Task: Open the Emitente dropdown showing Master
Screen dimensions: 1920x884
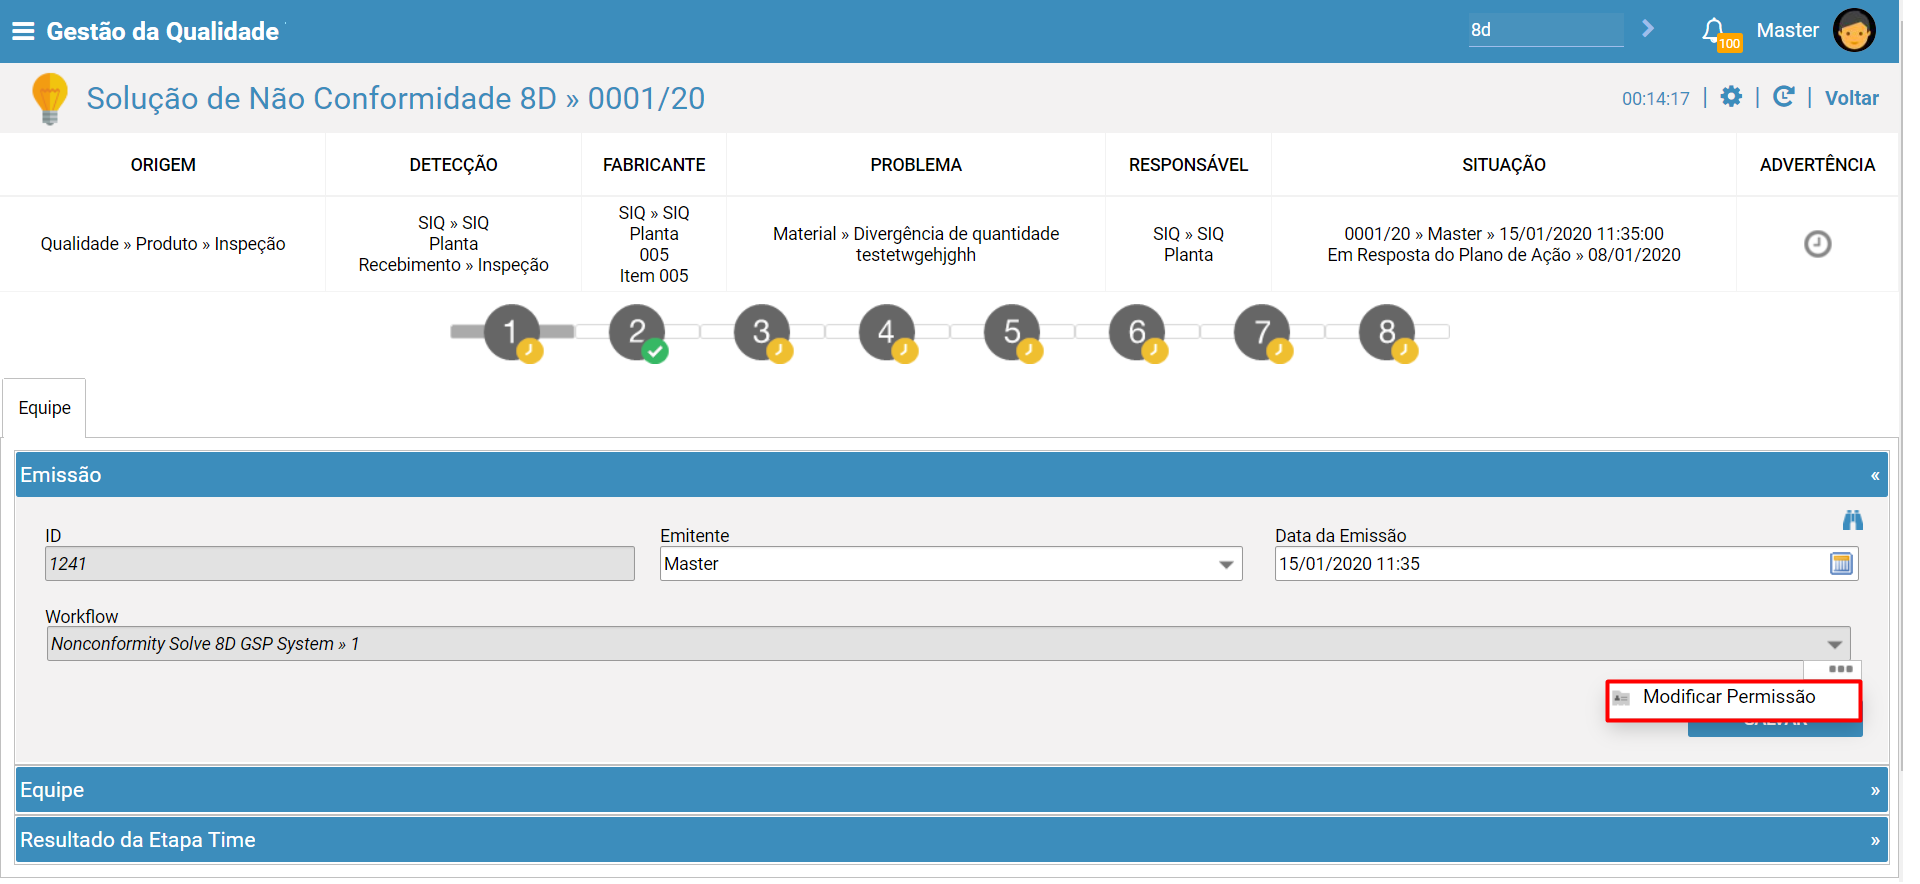Action: click(951, 564)
